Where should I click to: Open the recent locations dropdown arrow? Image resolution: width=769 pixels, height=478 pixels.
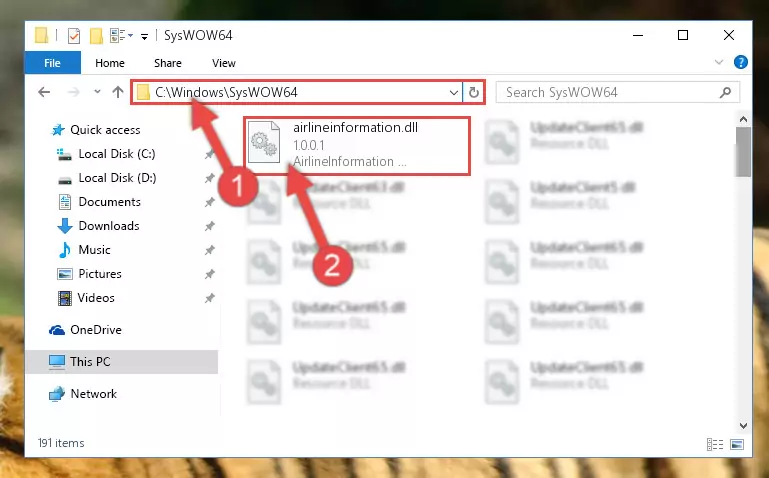97,92
